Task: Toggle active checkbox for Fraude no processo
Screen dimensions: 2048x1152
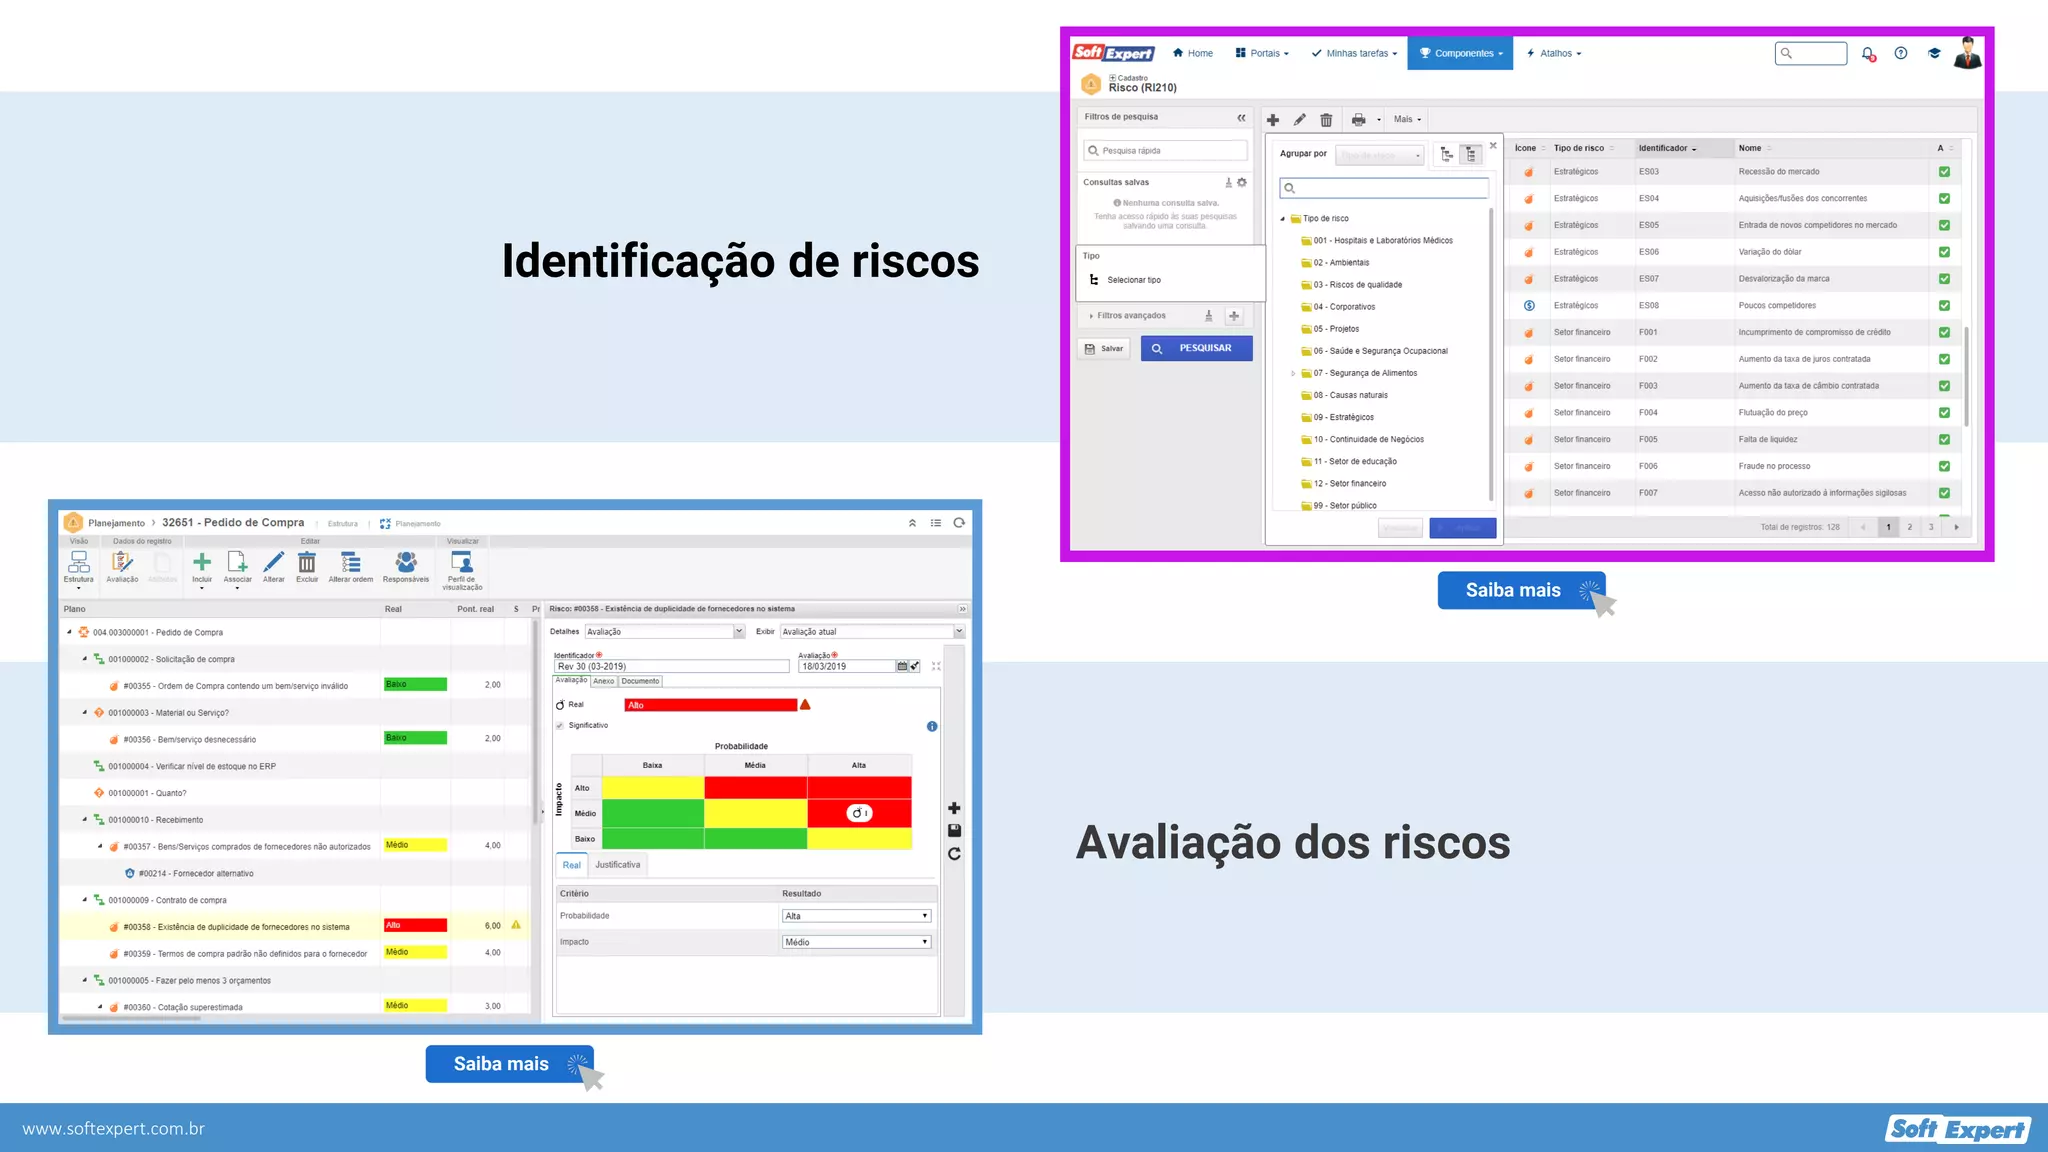Action: (1944, 466)
